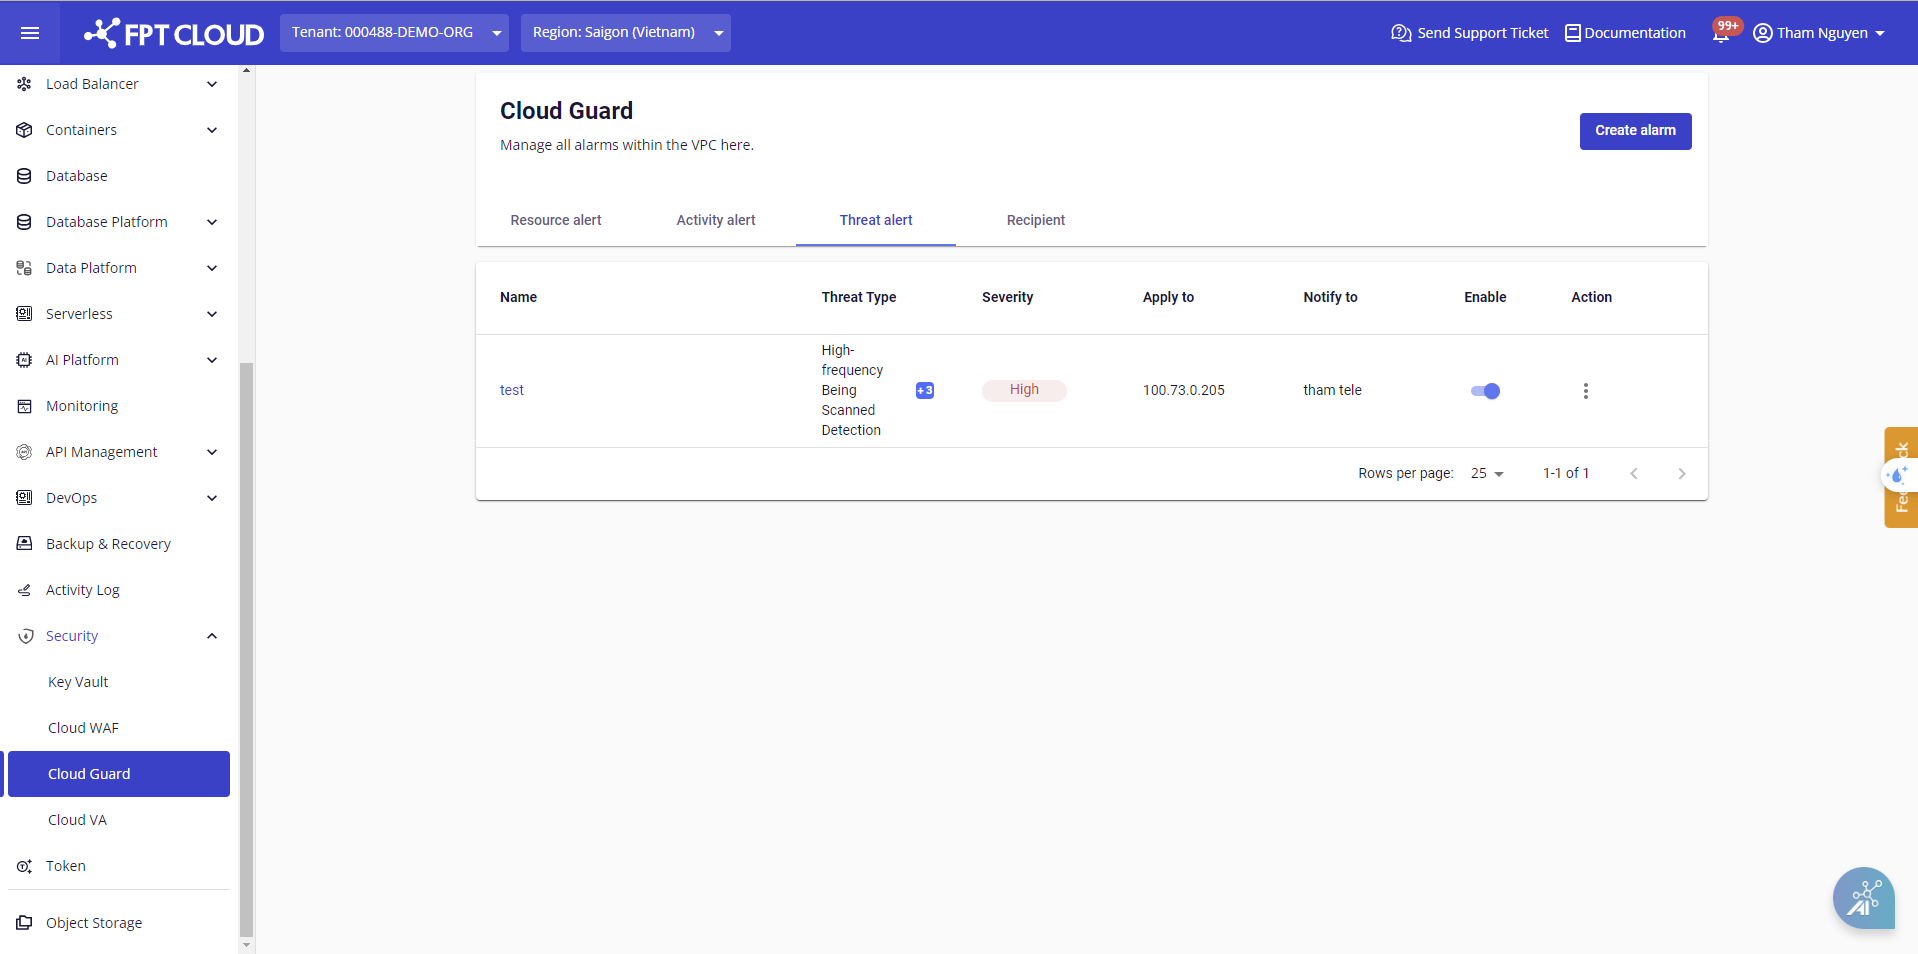Image resolution: width=1918 pixels, height=954 pixels.
Task: Toggle the Enable switch for test alarm
Action: pyautogui.click(x=1485, y=391)
